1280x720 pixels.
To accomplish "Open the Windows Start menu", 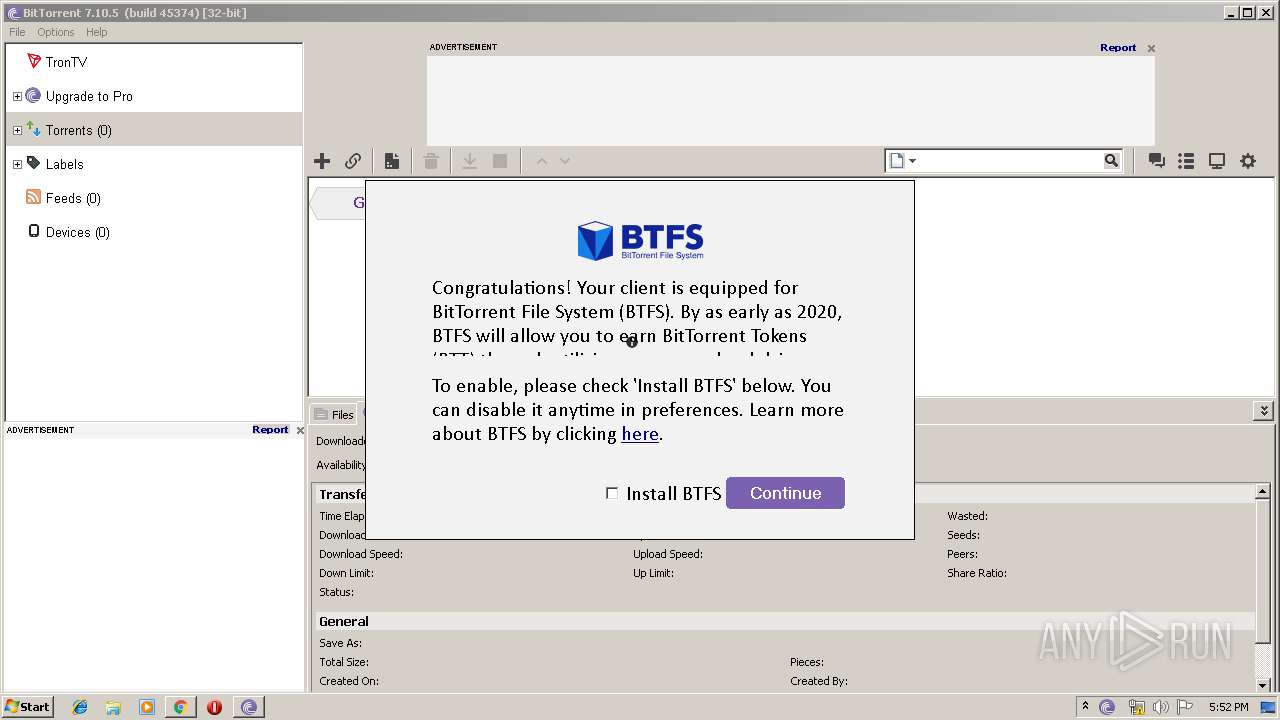I will (x=27, y=706).
